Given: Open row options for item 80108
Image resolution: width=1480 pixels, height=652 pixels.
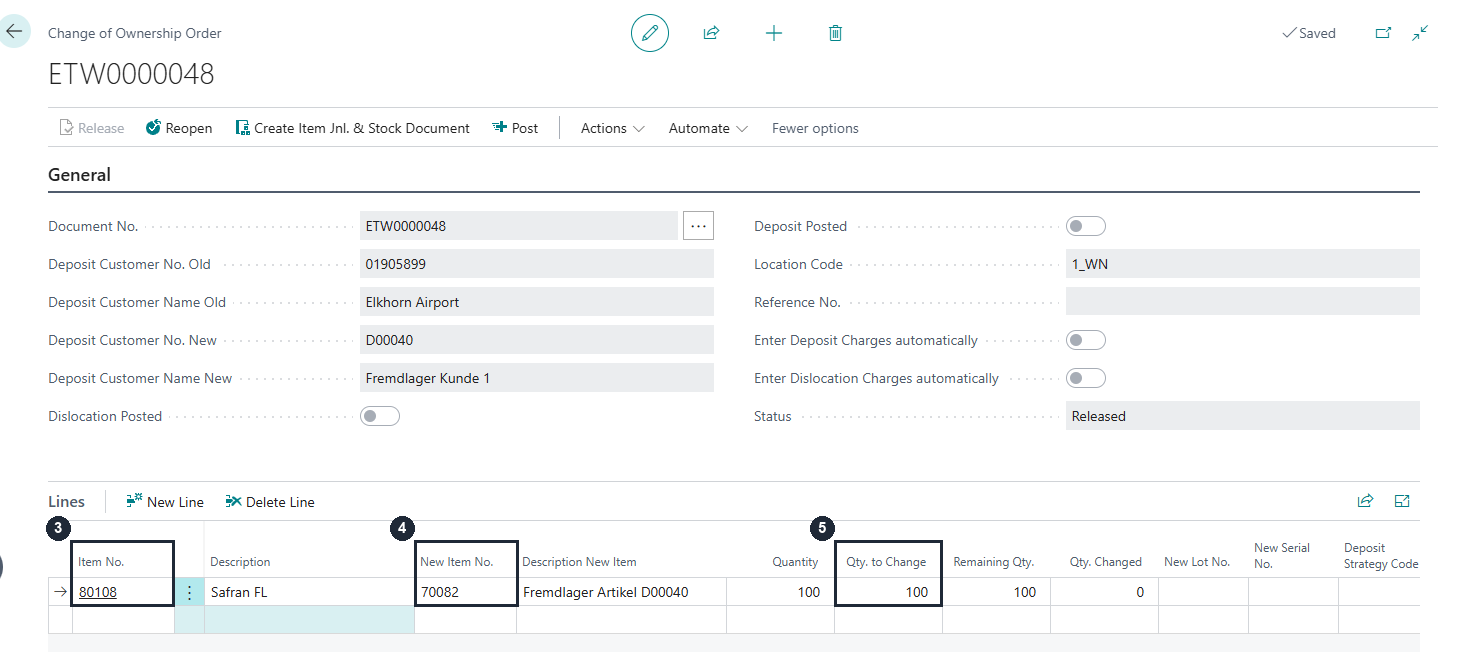Looking at the screenshot, I should point(189,592).
